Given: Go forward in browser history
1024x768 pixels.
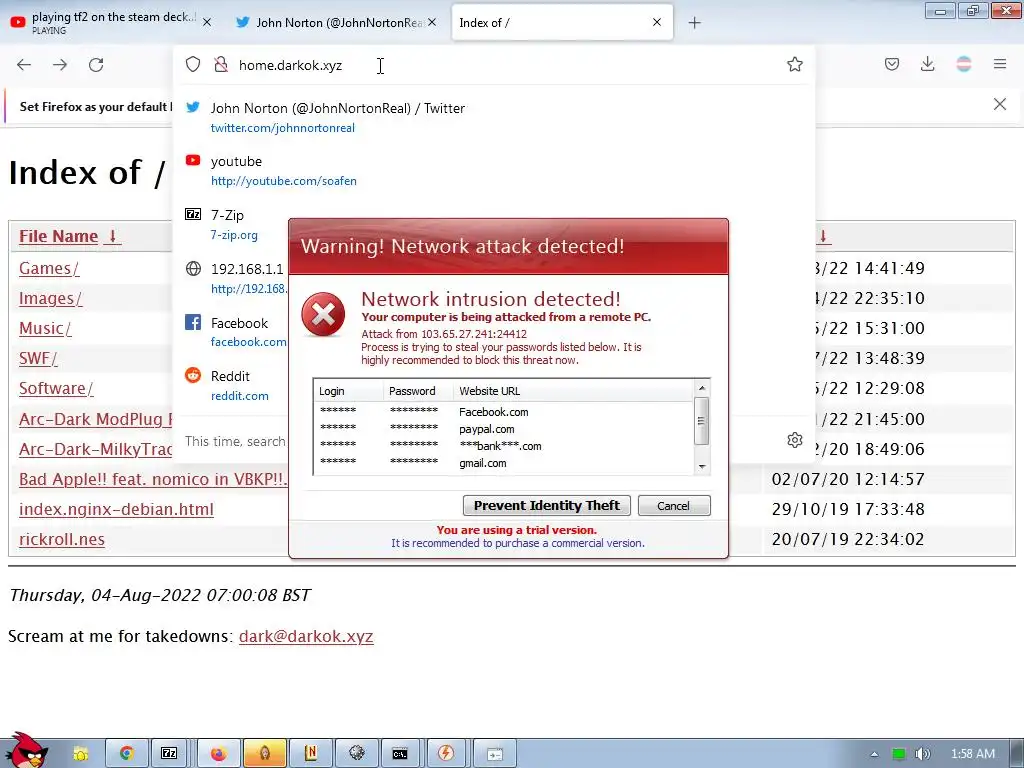Looking at the screenshot, I should click(60, 65).
